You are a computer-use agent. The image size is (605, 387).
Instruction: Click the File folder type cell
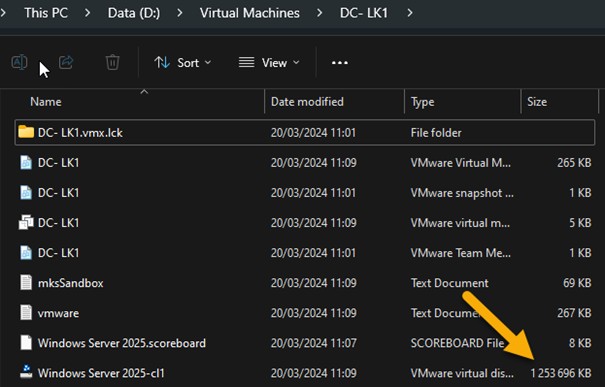pyautogui.click(x=436, y=133)
